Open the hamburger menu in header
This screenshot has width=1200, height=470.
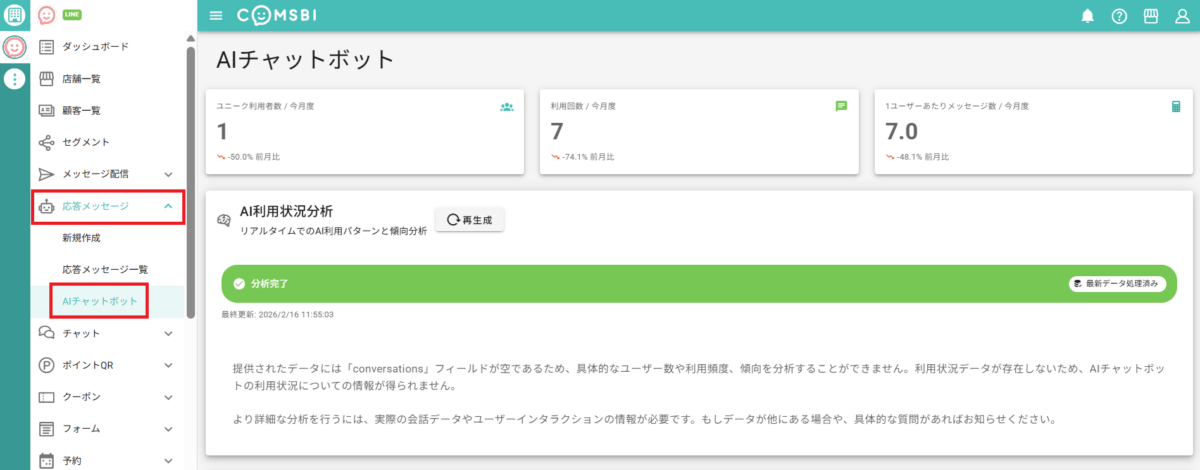coord(216,16)
